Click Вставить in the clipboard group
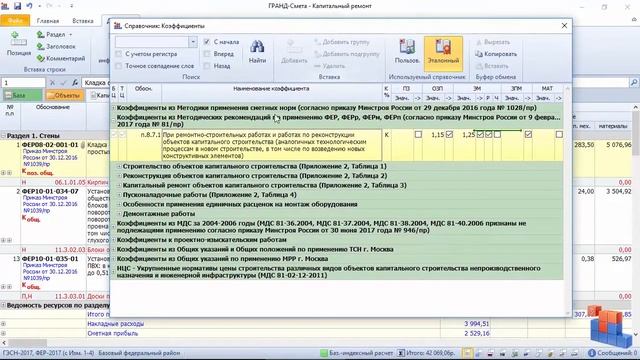The width and height of the screenshot is (640, 360). coord(492,66)
